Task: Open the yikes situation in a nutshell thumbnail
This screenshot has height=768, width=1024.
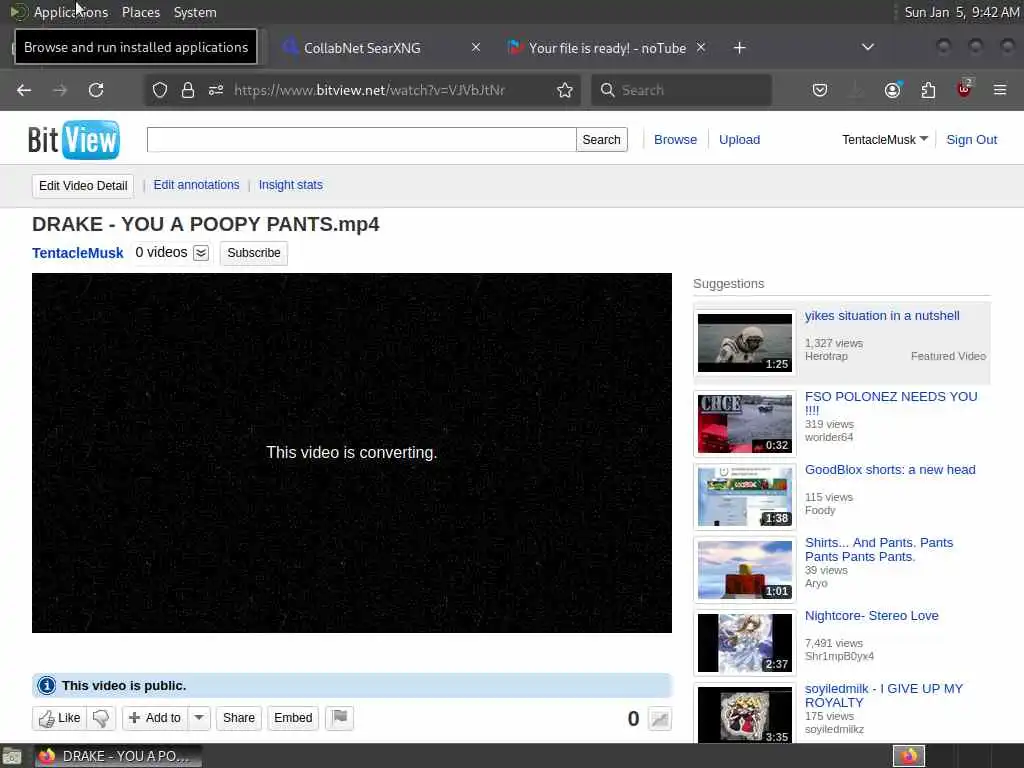Action: point(744,343)
